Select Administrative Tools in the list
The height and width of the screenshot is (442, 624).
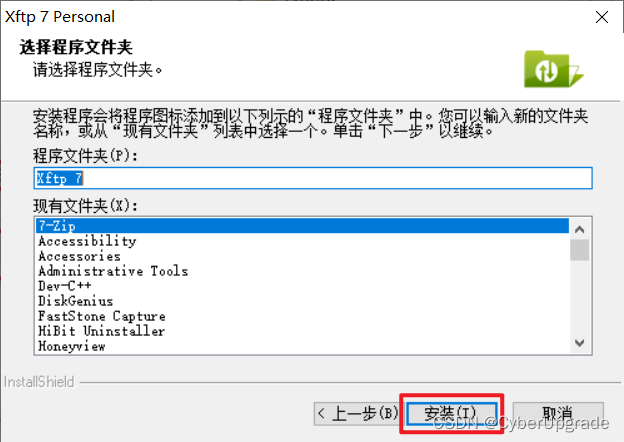click(x=302, y=271)
